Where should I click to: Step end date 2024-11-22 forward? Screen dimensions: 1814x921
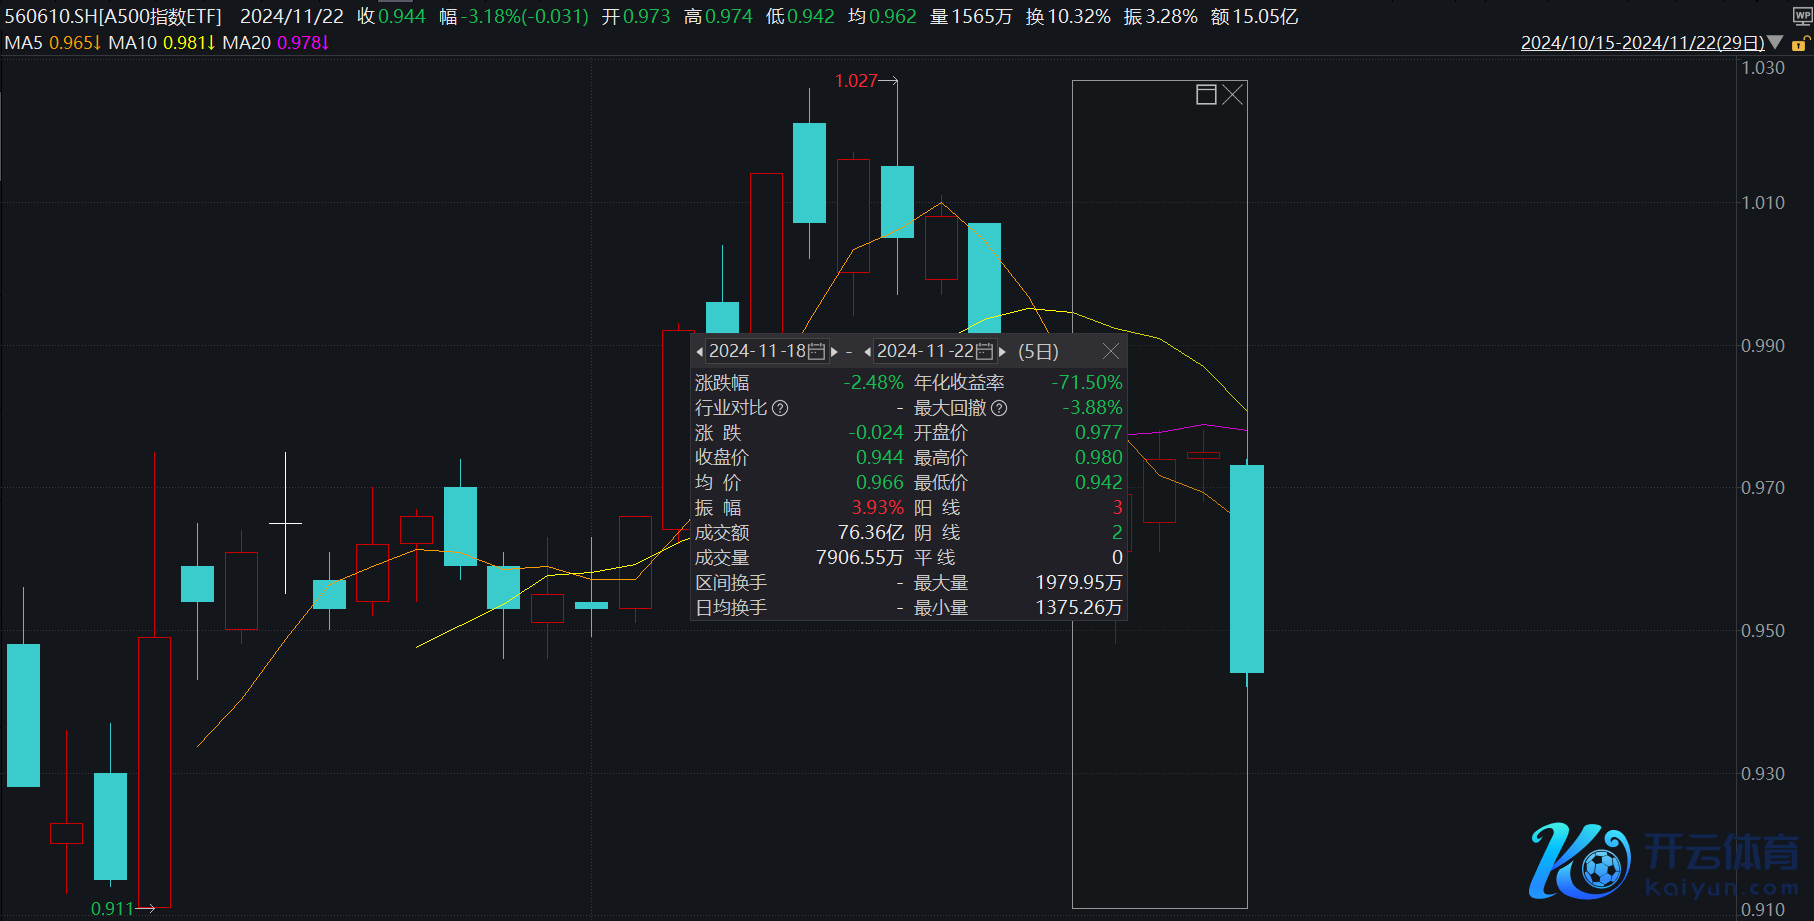[x=1002, y=352]
